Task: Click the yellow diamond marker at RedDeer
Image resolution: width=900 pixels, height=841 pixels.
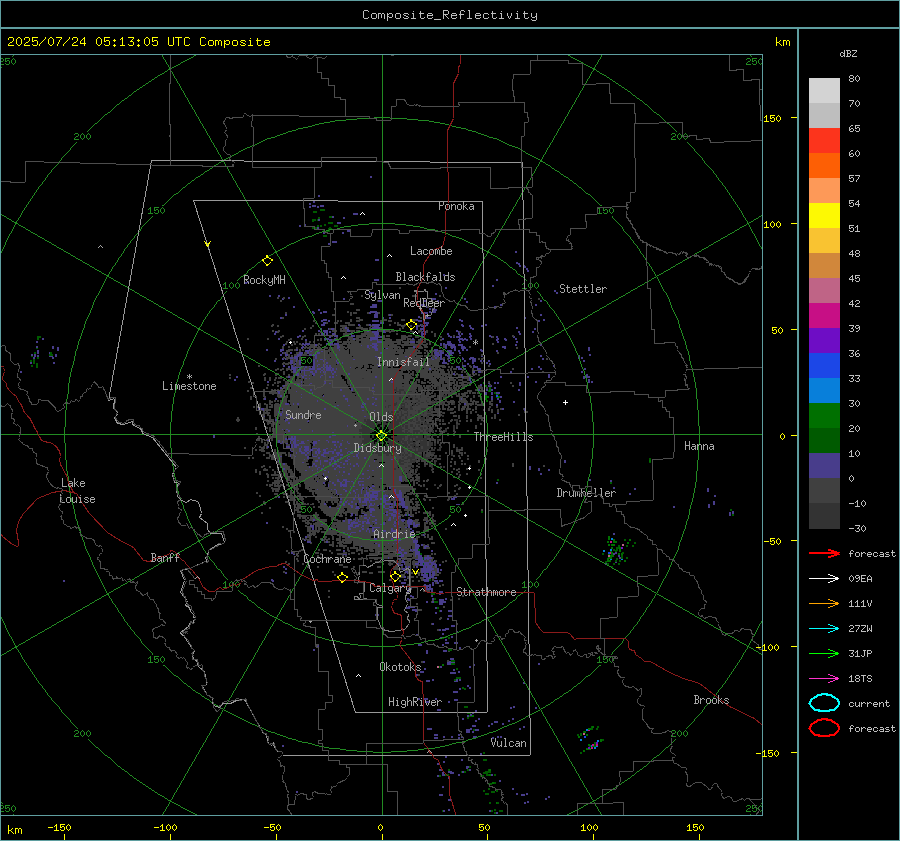Action: pos(412,325)
